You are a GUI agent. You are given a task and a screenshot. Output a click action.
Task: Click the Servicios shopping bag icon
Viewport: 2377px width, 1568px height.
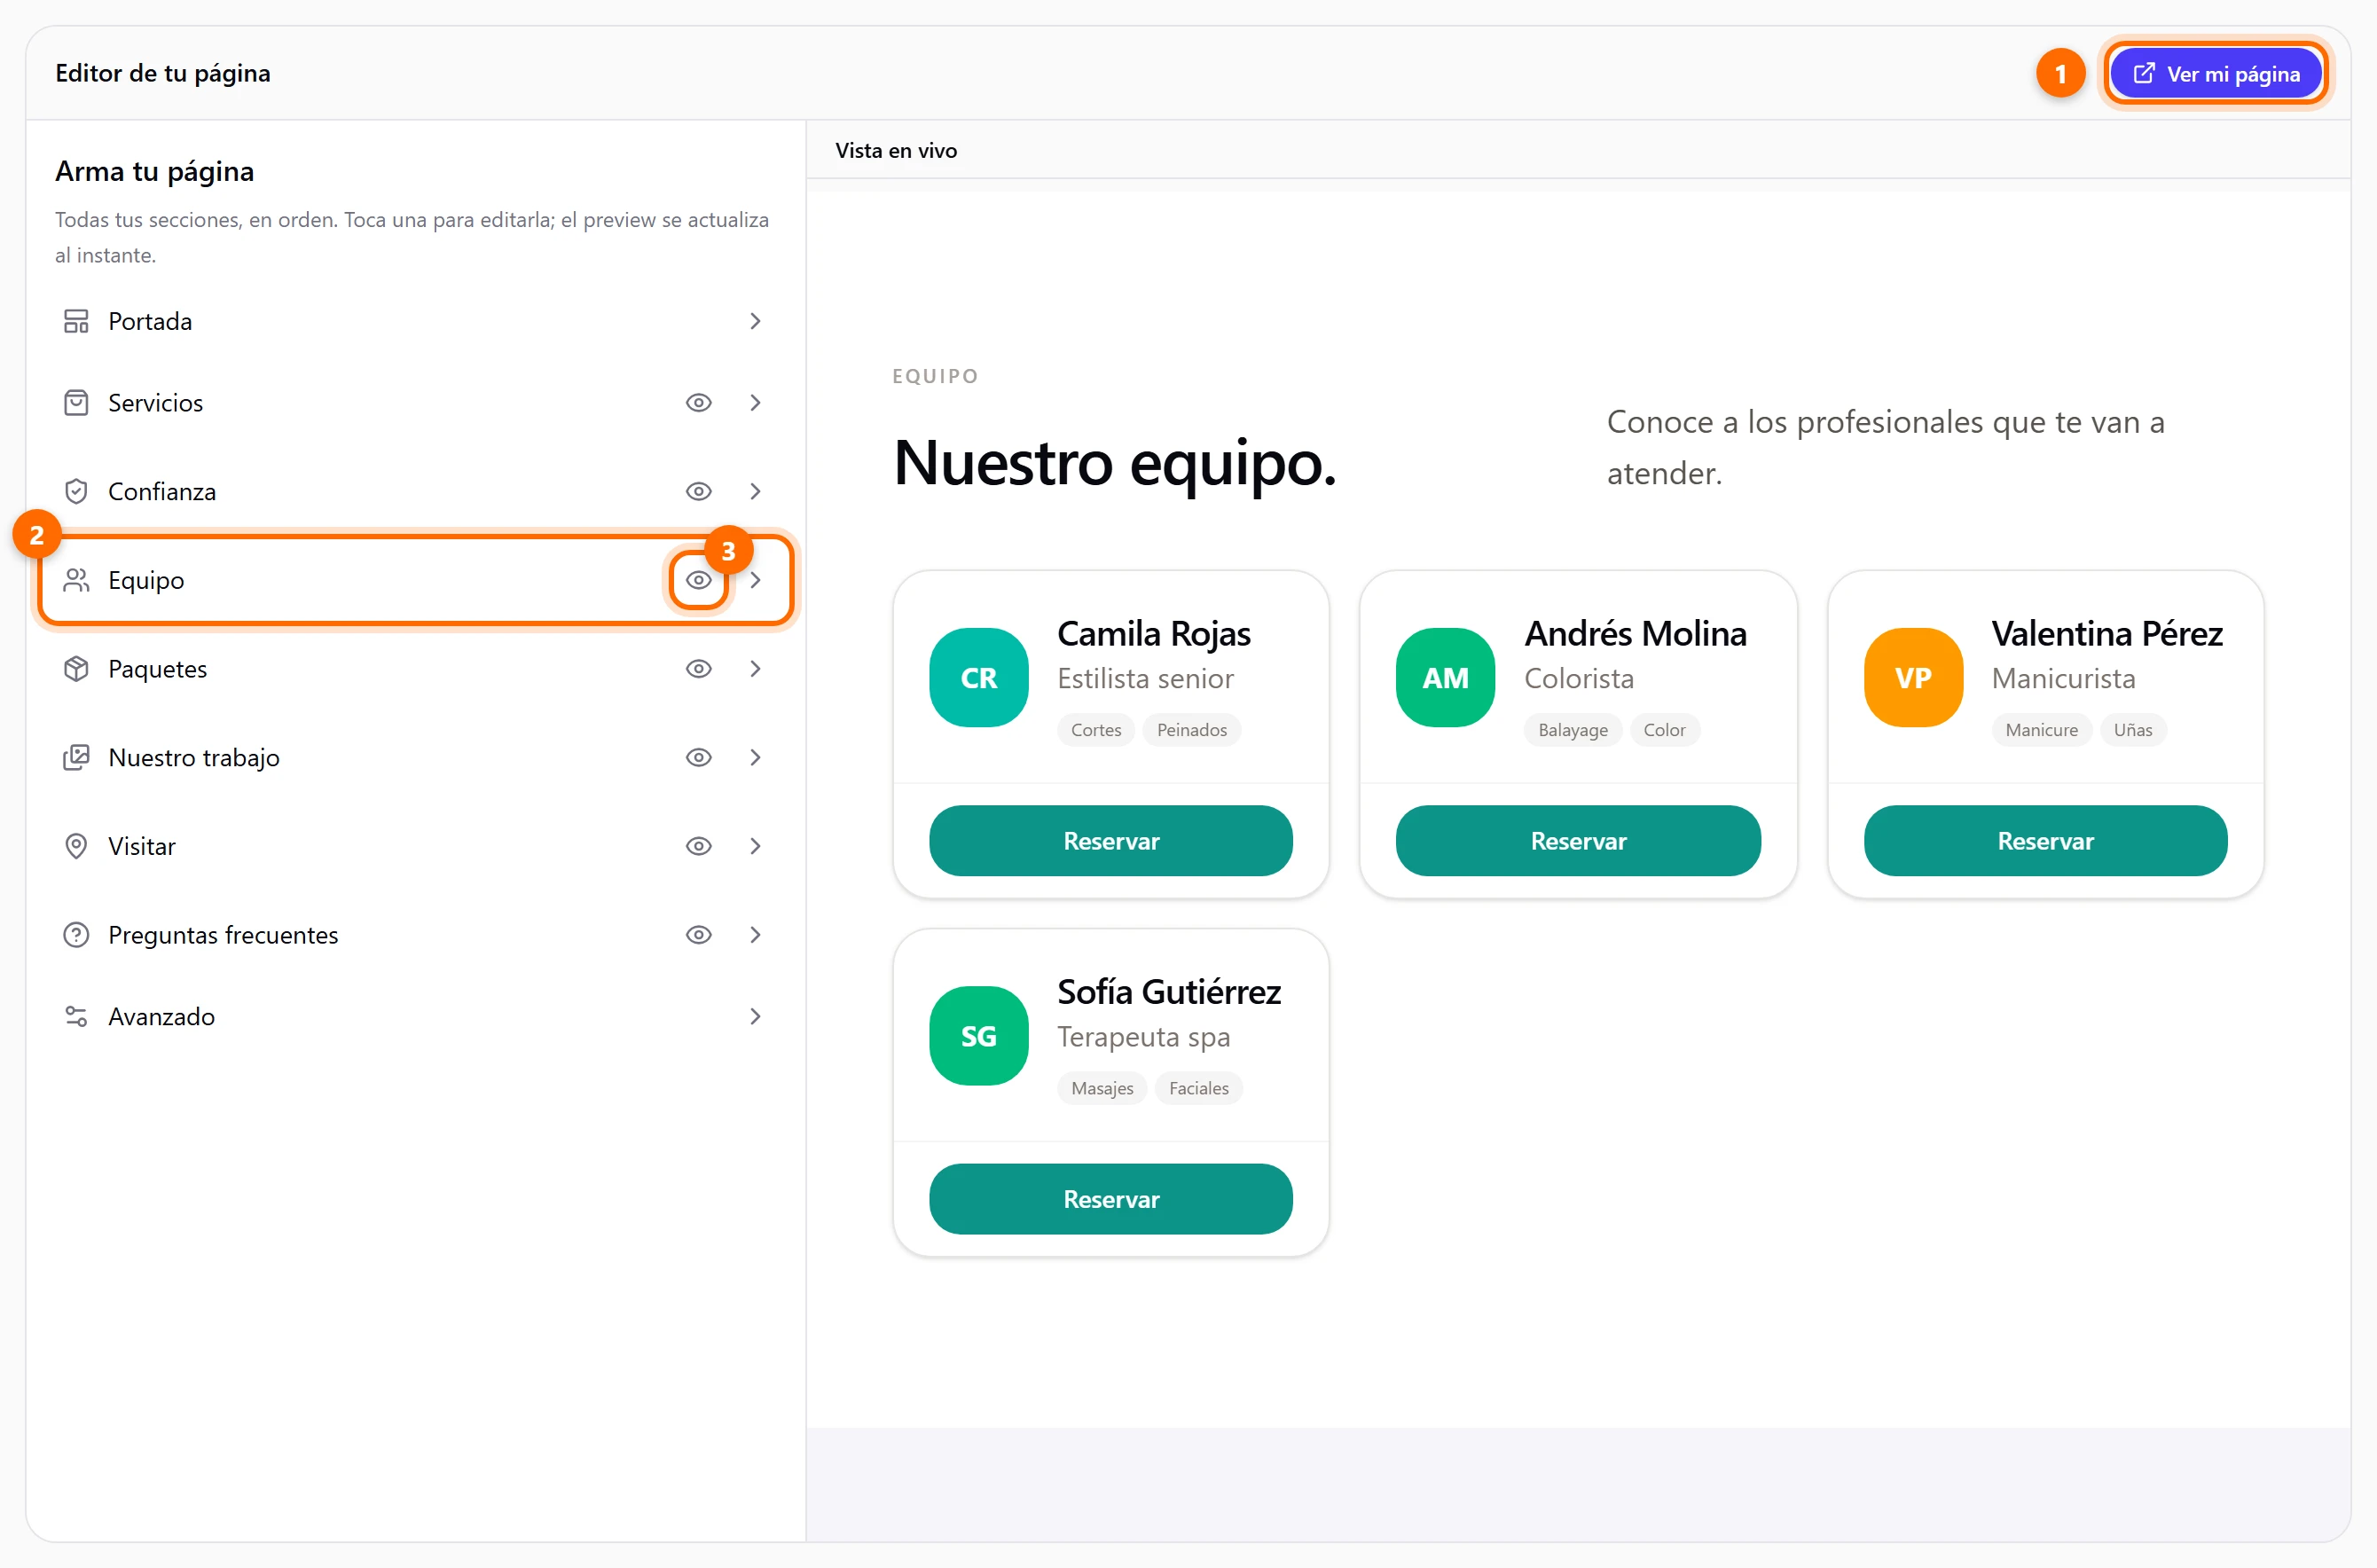[x=76, y=403]
